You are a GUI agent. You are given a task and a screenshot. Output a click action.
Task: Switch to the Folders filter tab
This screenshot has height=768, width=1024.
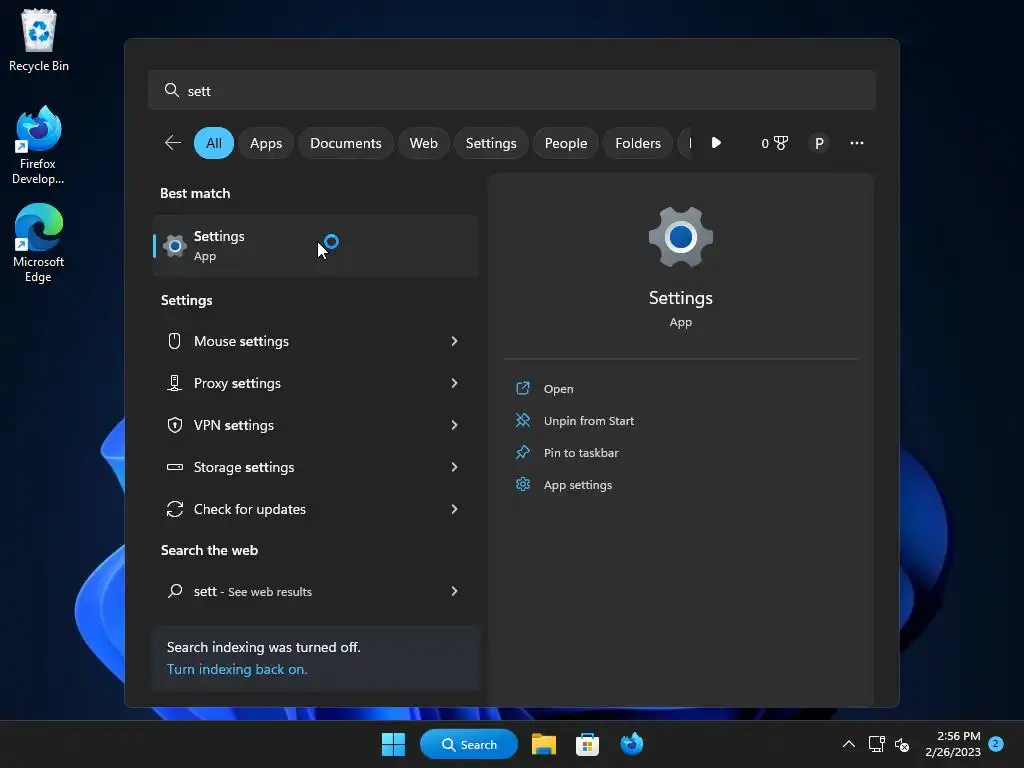tap(637, 143)
